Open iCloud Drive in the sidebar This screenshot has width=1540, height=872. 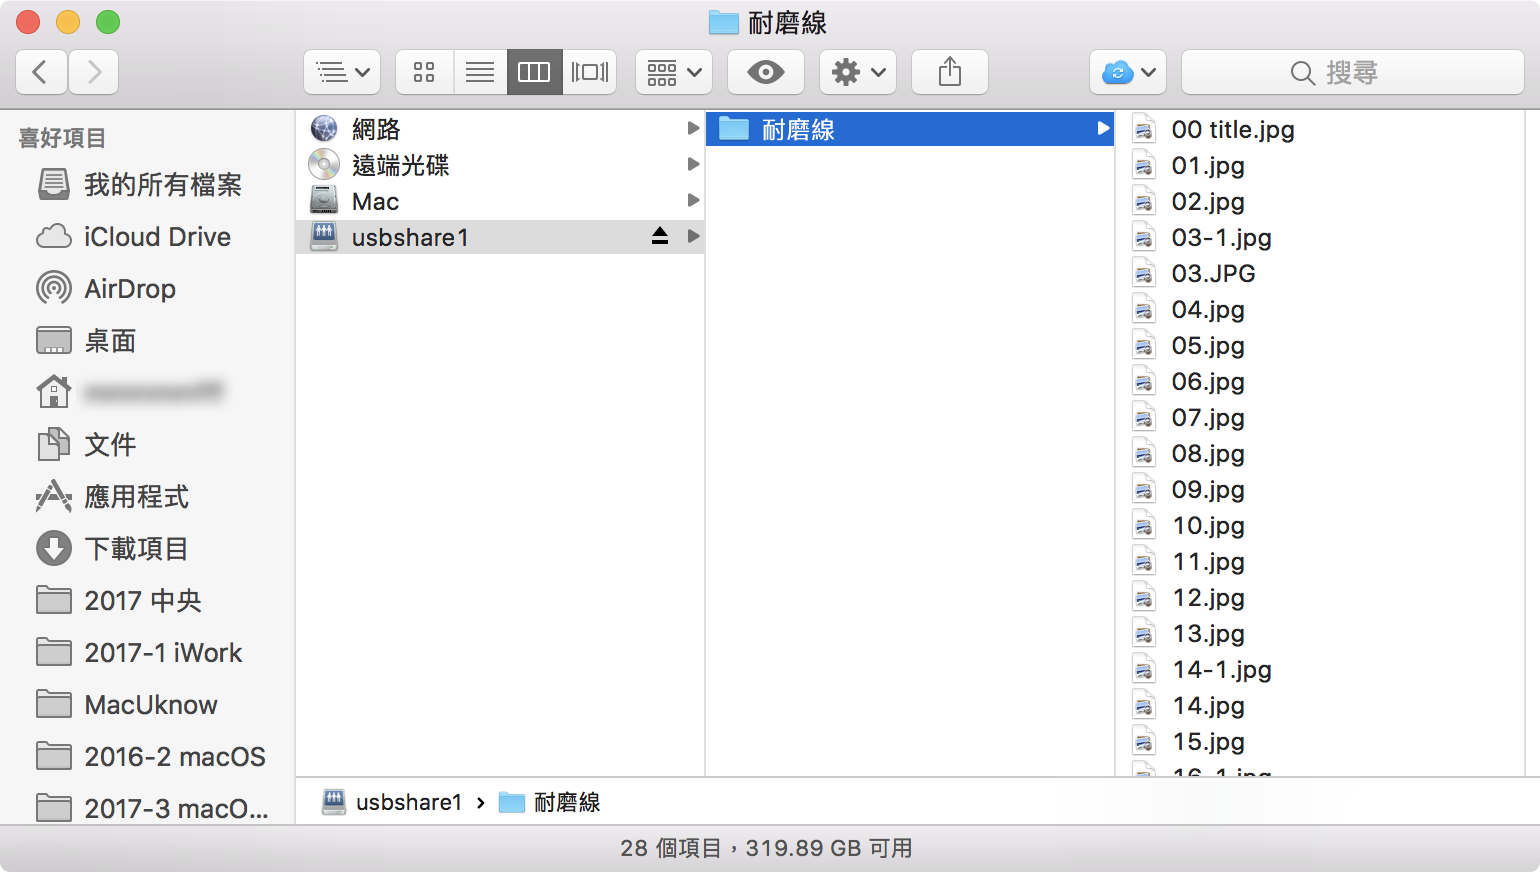pos(156,237)
